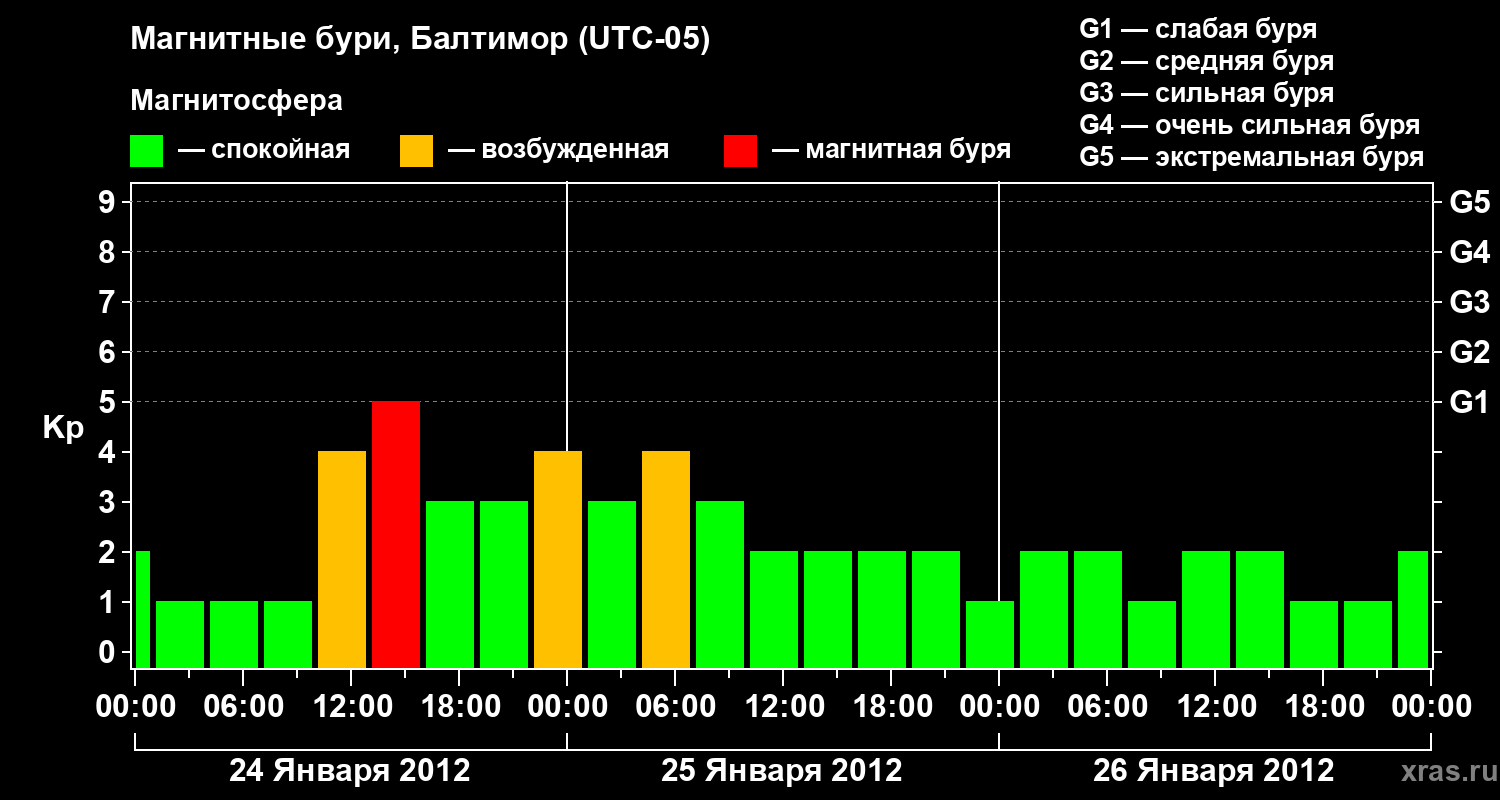1500x800 pixels.
Task: Click the 'G1' label on the right axis
Action: [1469, 402]
